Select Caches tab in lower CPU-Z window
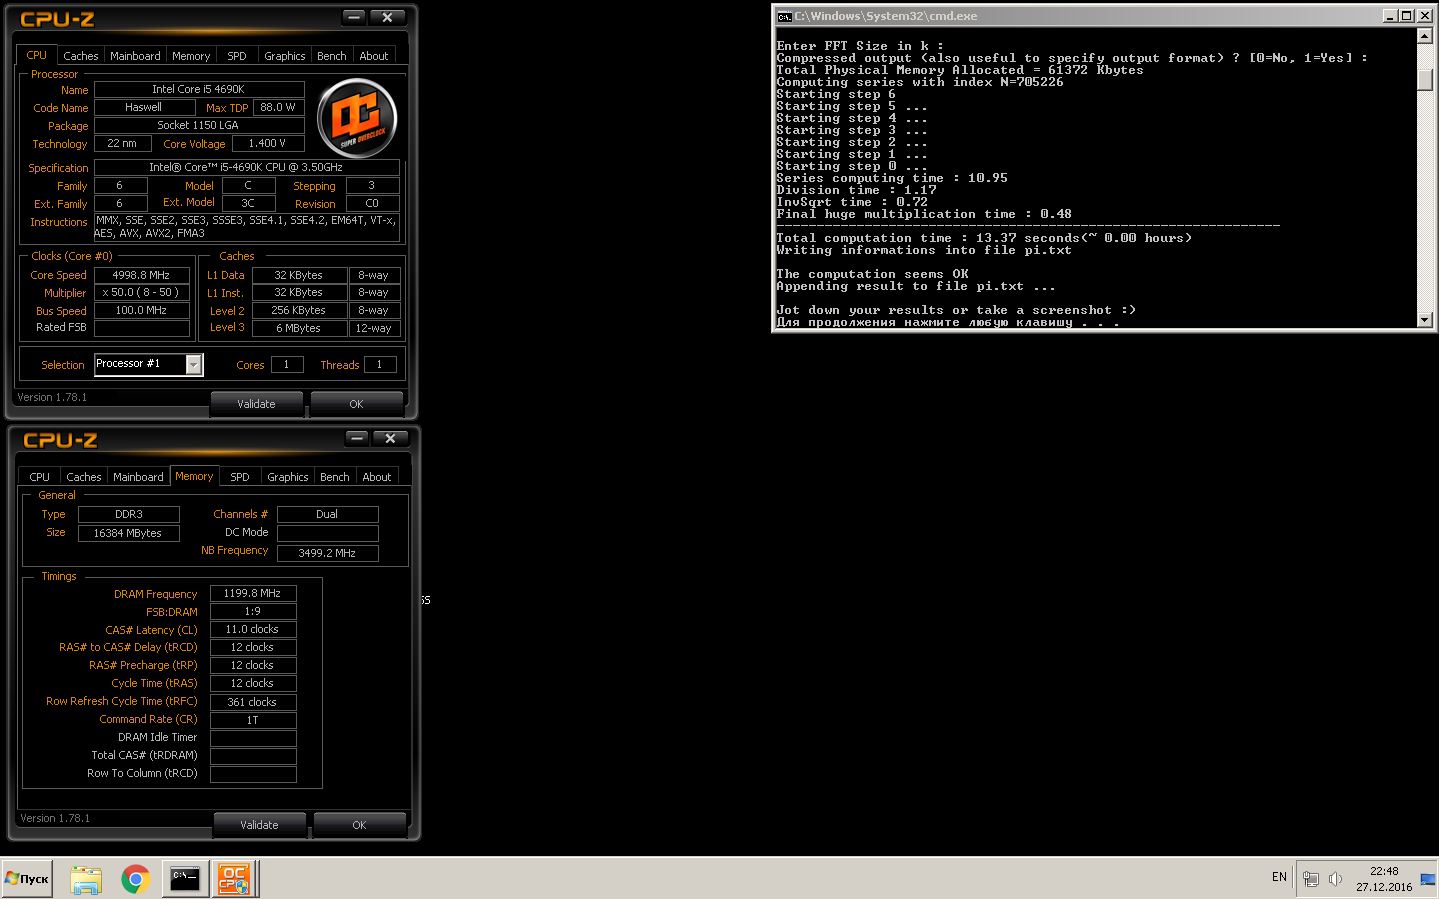The image size is (1439, 899). click(x=84, y=477)
